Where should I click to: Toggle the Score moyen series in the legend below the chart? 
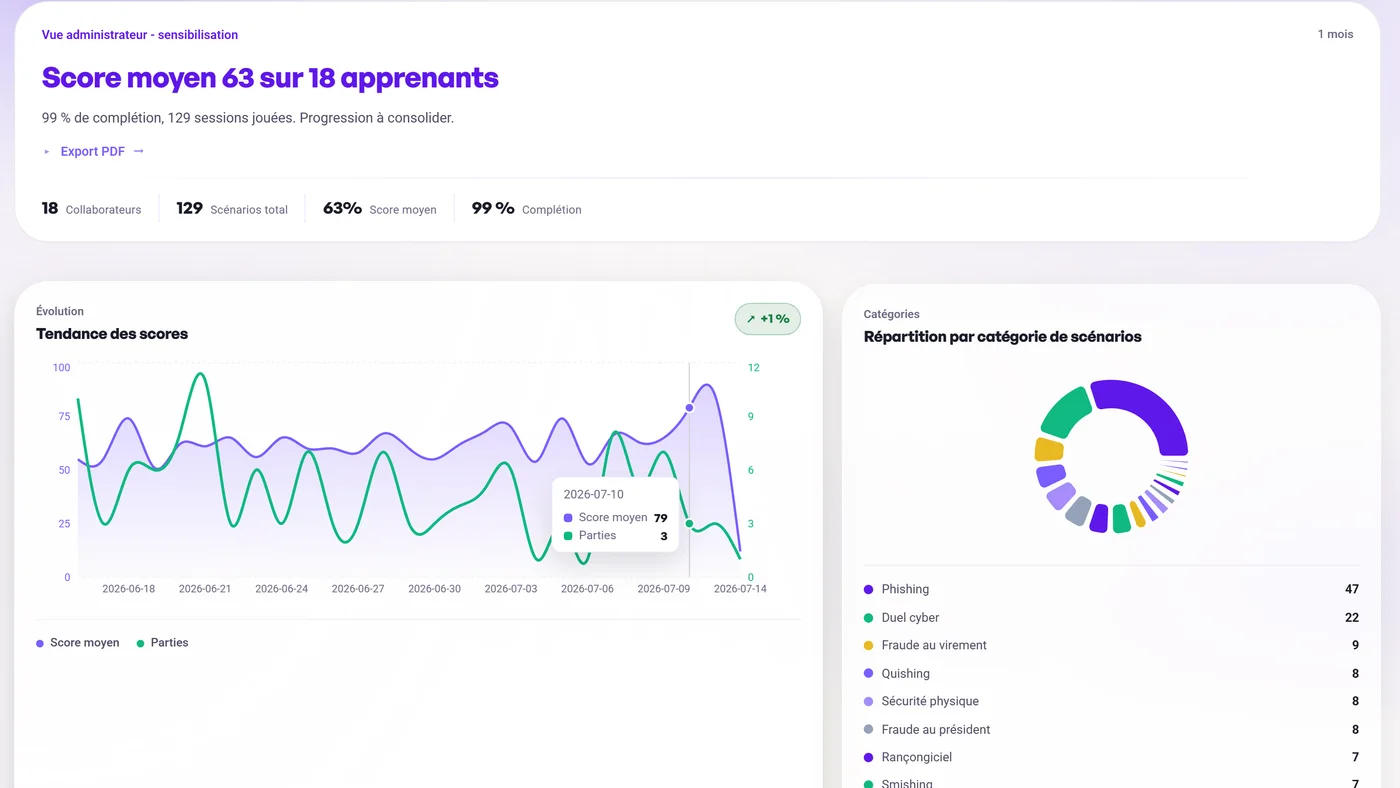(77, 643)
